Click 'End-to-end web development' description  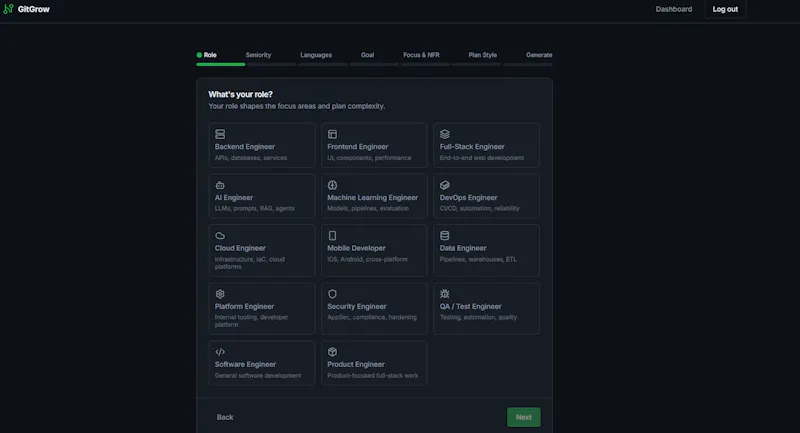click(x=482, y=158)
